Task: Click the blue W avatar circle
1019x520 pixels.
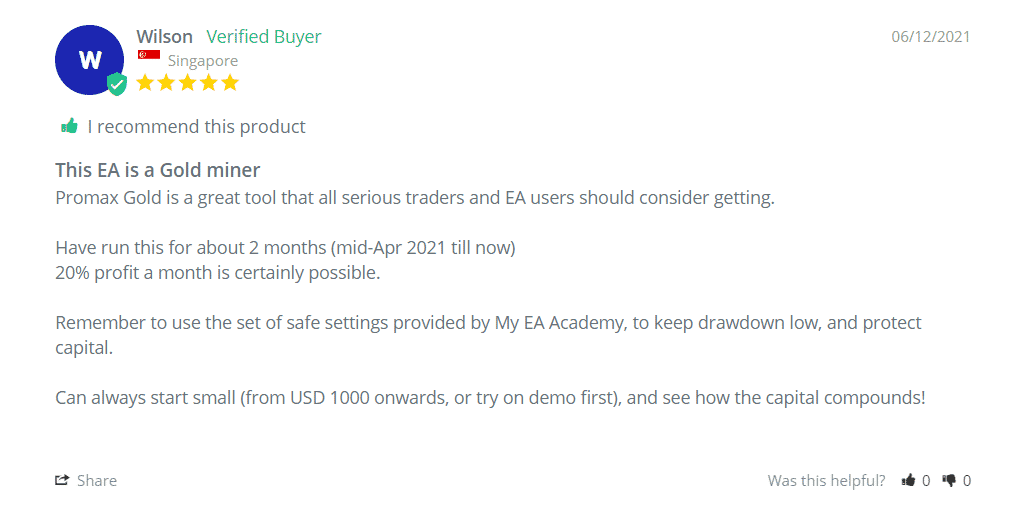Action: 90,60
